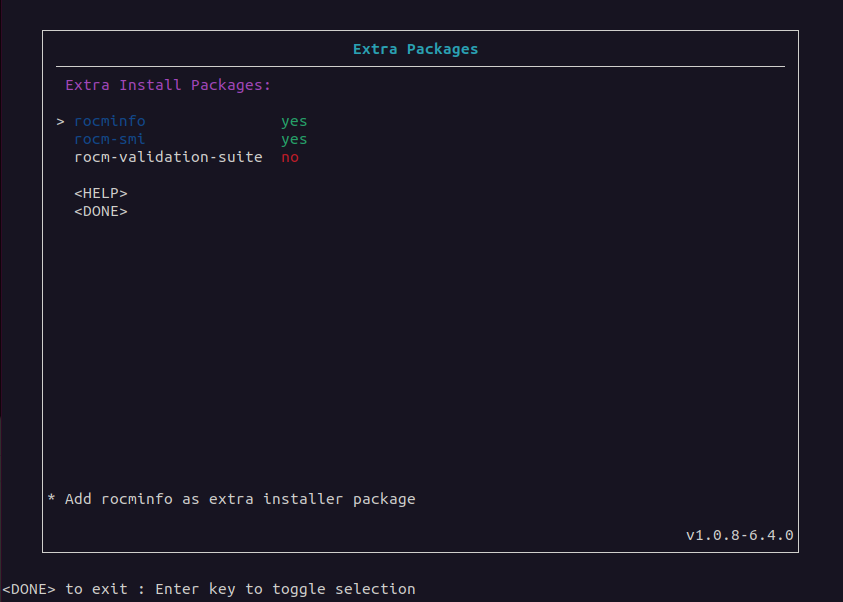The image size is (843, 602).
Task: Click the word rocminfo in the description line
Action: [136, 499]
